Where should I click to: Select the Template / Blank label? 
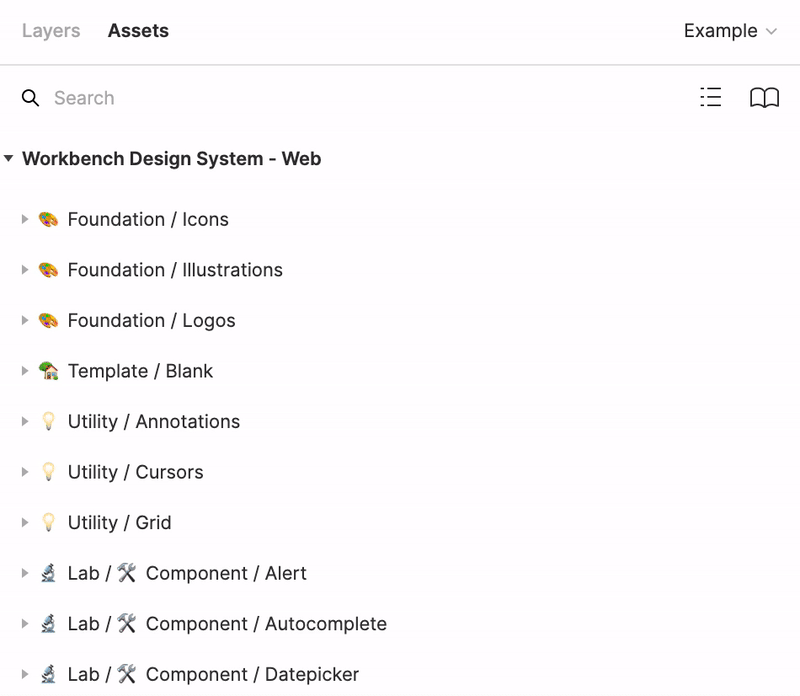(140, 371)
